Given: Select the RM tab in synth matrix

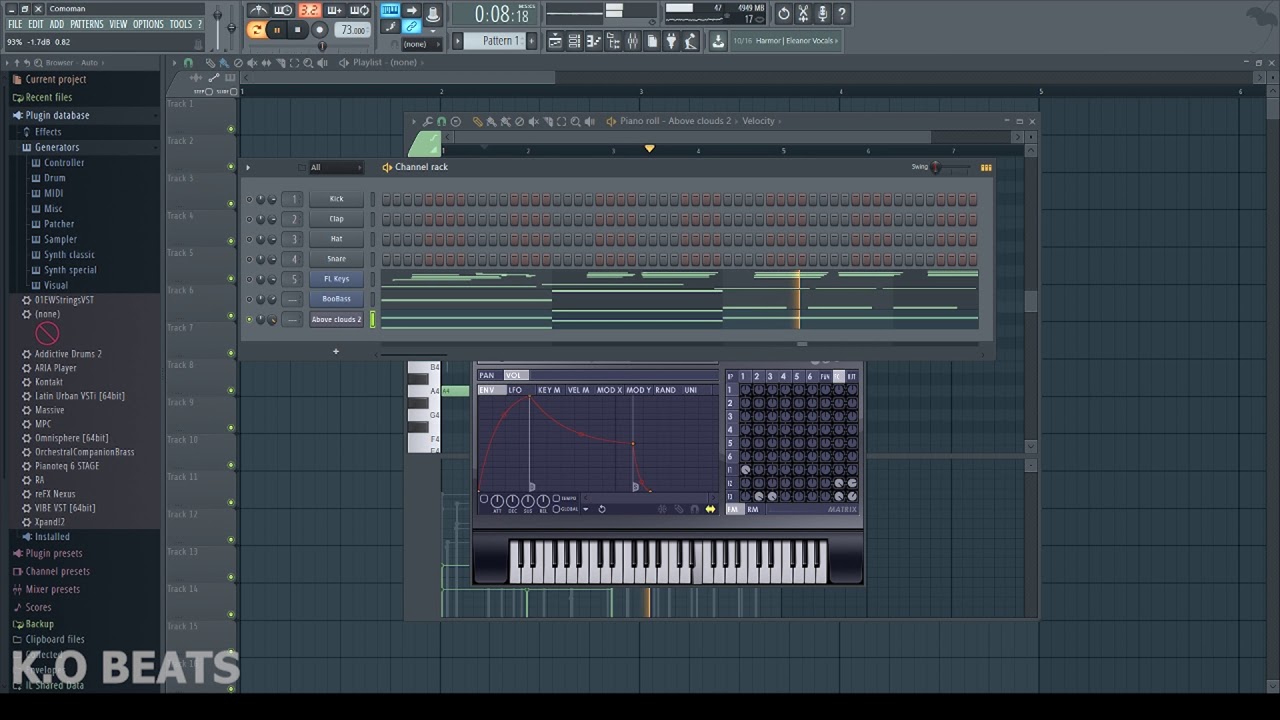Looking at the screenshot, I should [753, 509].
